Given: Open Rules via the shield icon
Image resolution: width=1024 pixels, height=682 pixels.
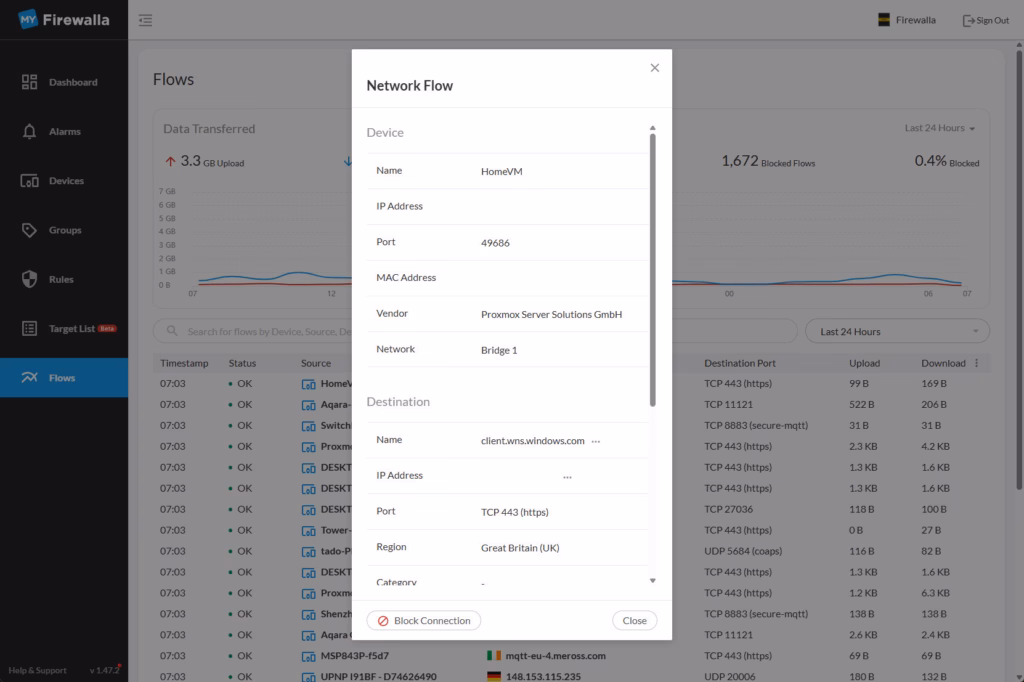Looking at the screenshot, I should coord(29,279).
